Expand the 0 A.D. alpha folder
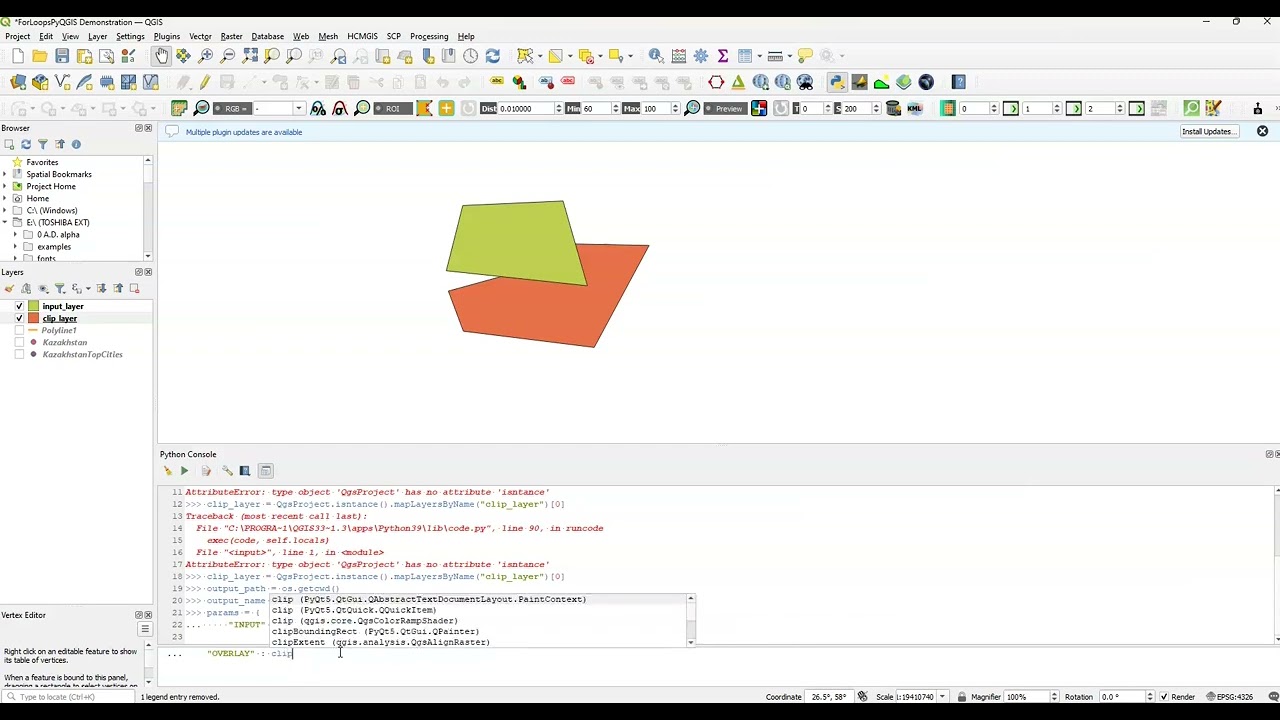 pos(15,234)
